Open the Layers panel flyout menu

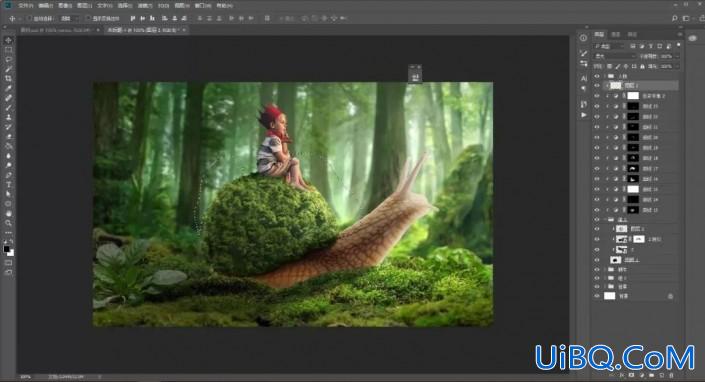click(x=680, y=34)
